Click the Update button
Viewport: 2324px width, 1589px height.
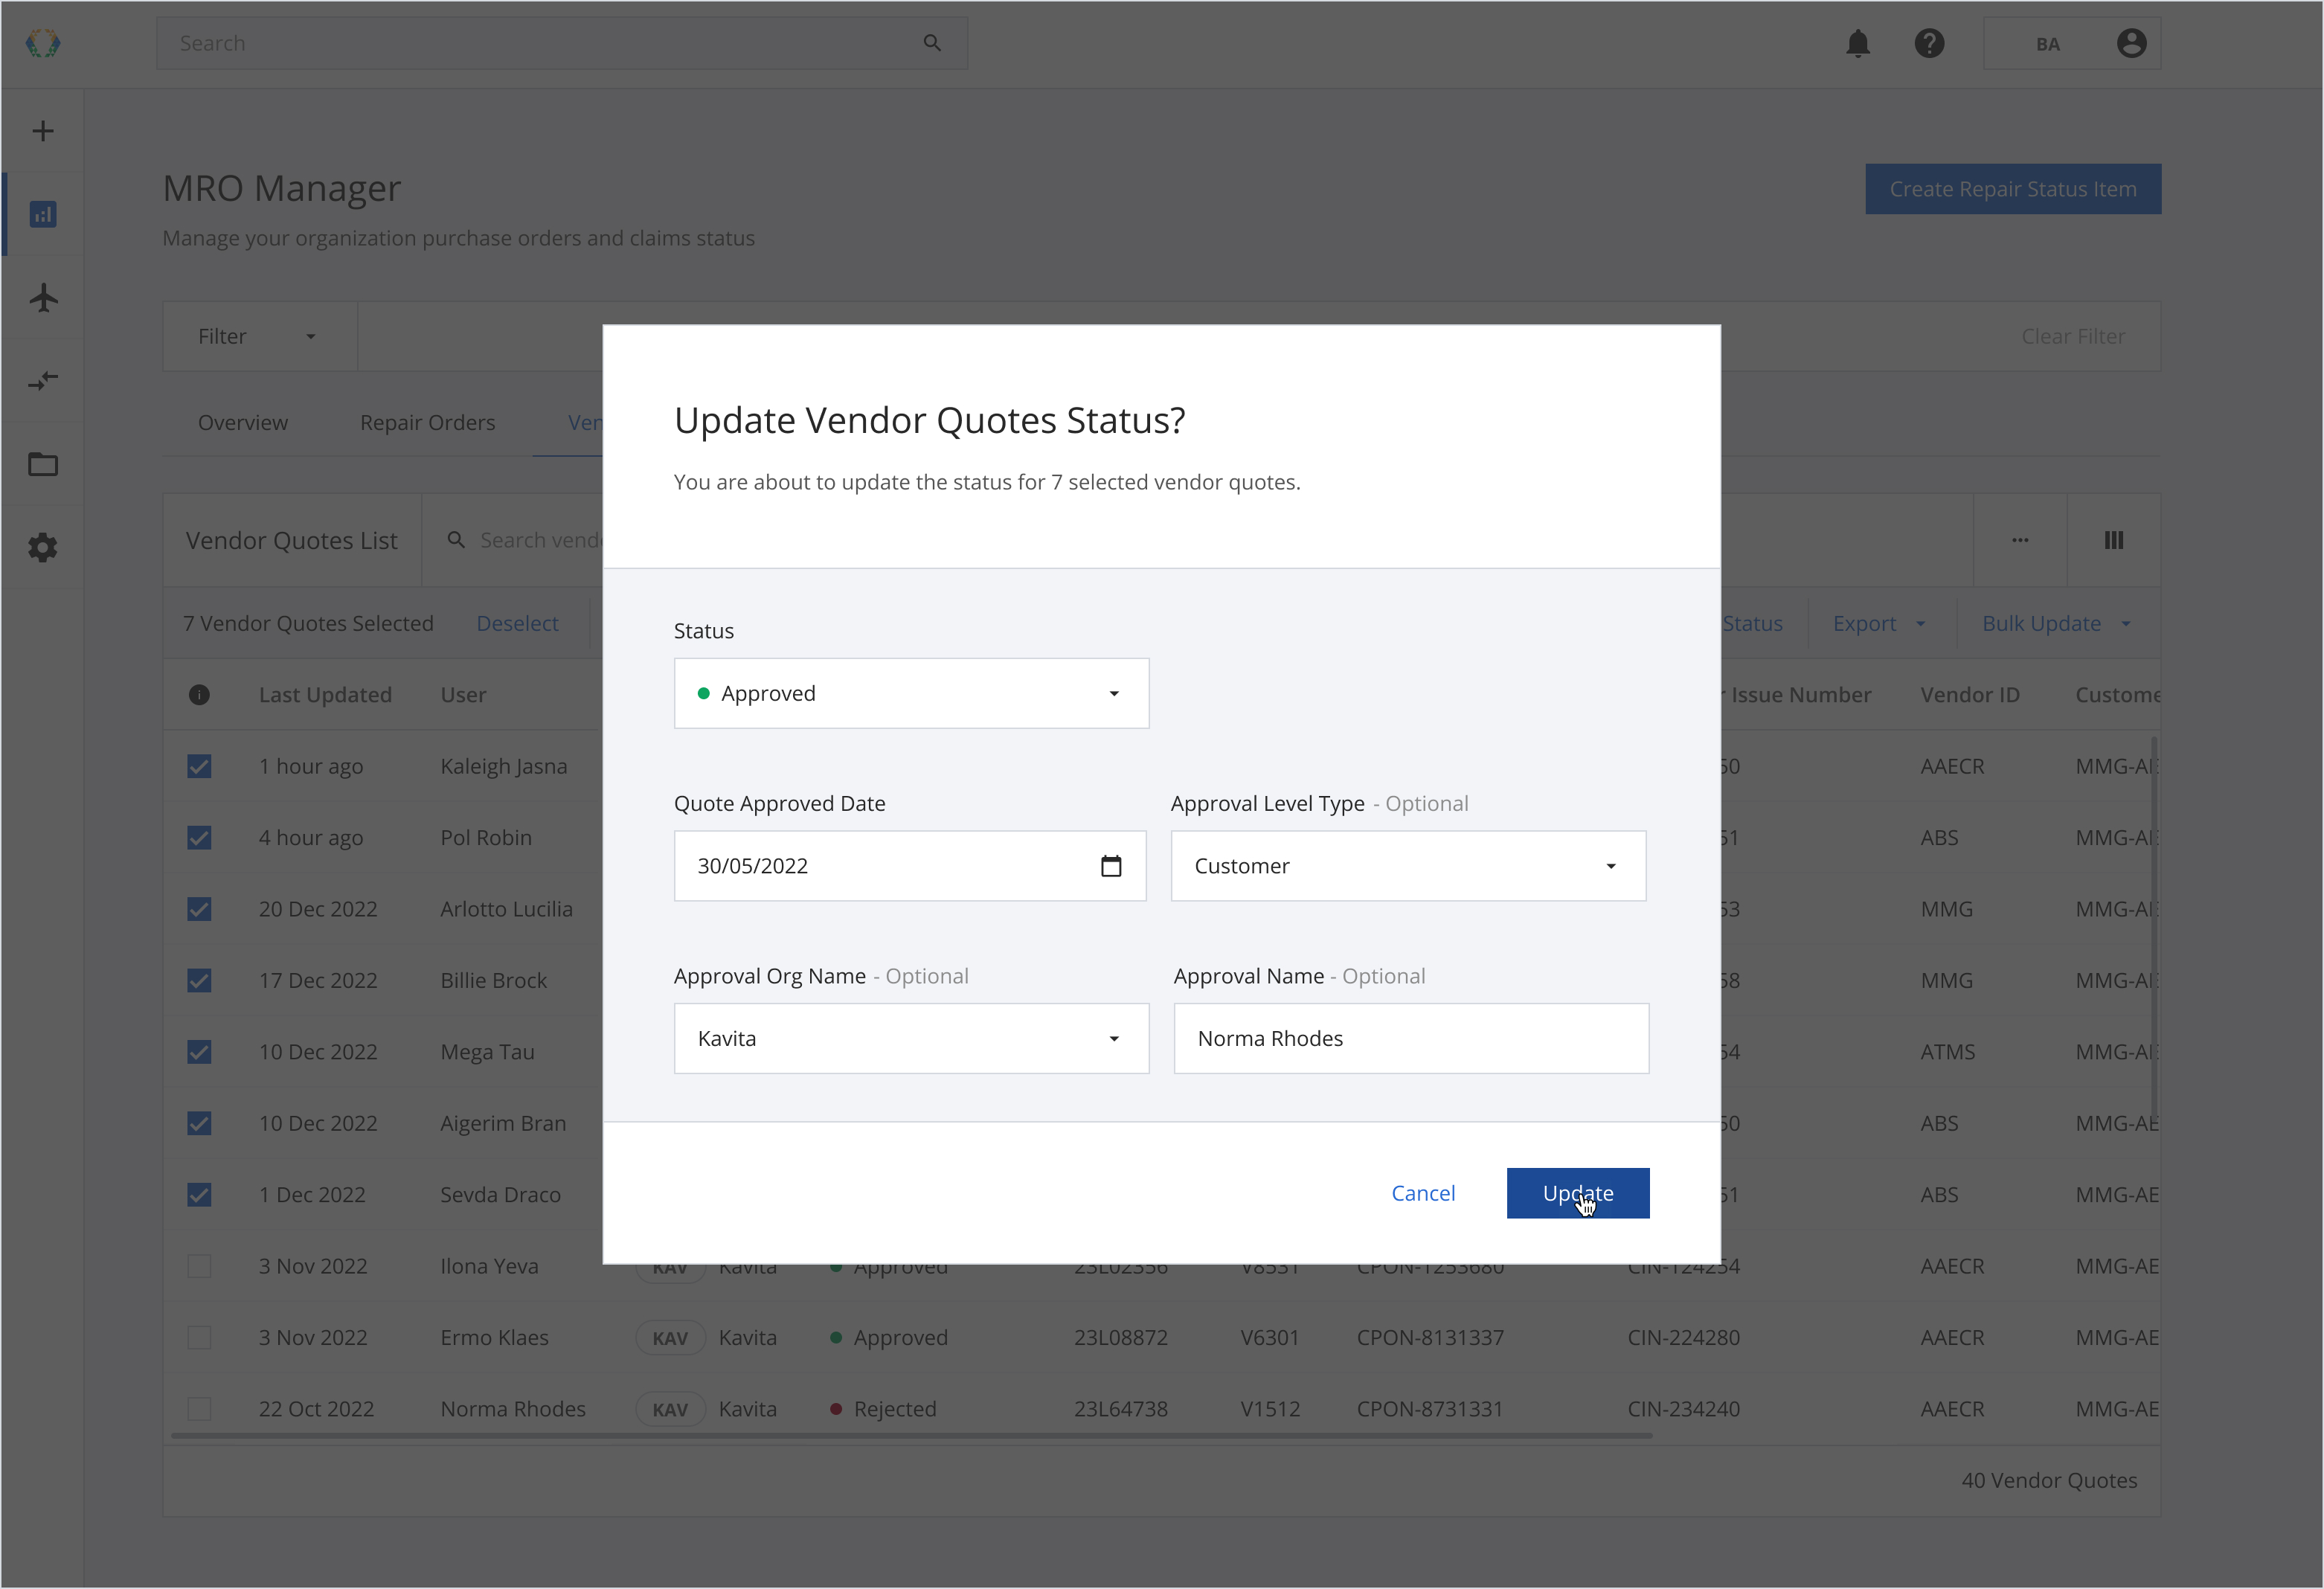[x=1577, y=1193]
